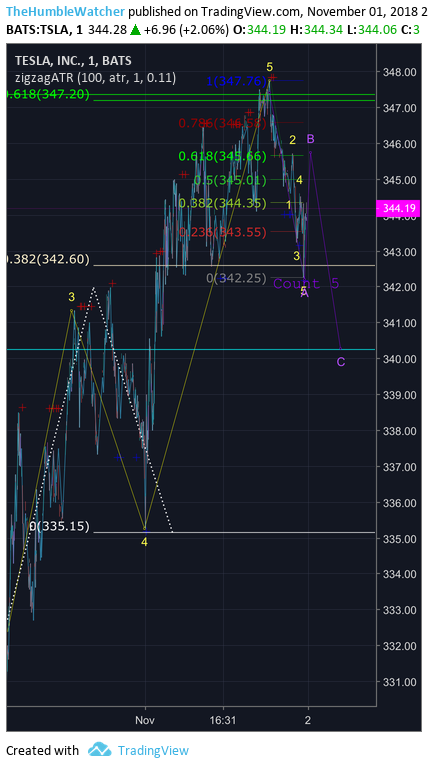428x768 pixels.
Task: Click the 348.00 price scale label
Action: [x=400, y=72]
